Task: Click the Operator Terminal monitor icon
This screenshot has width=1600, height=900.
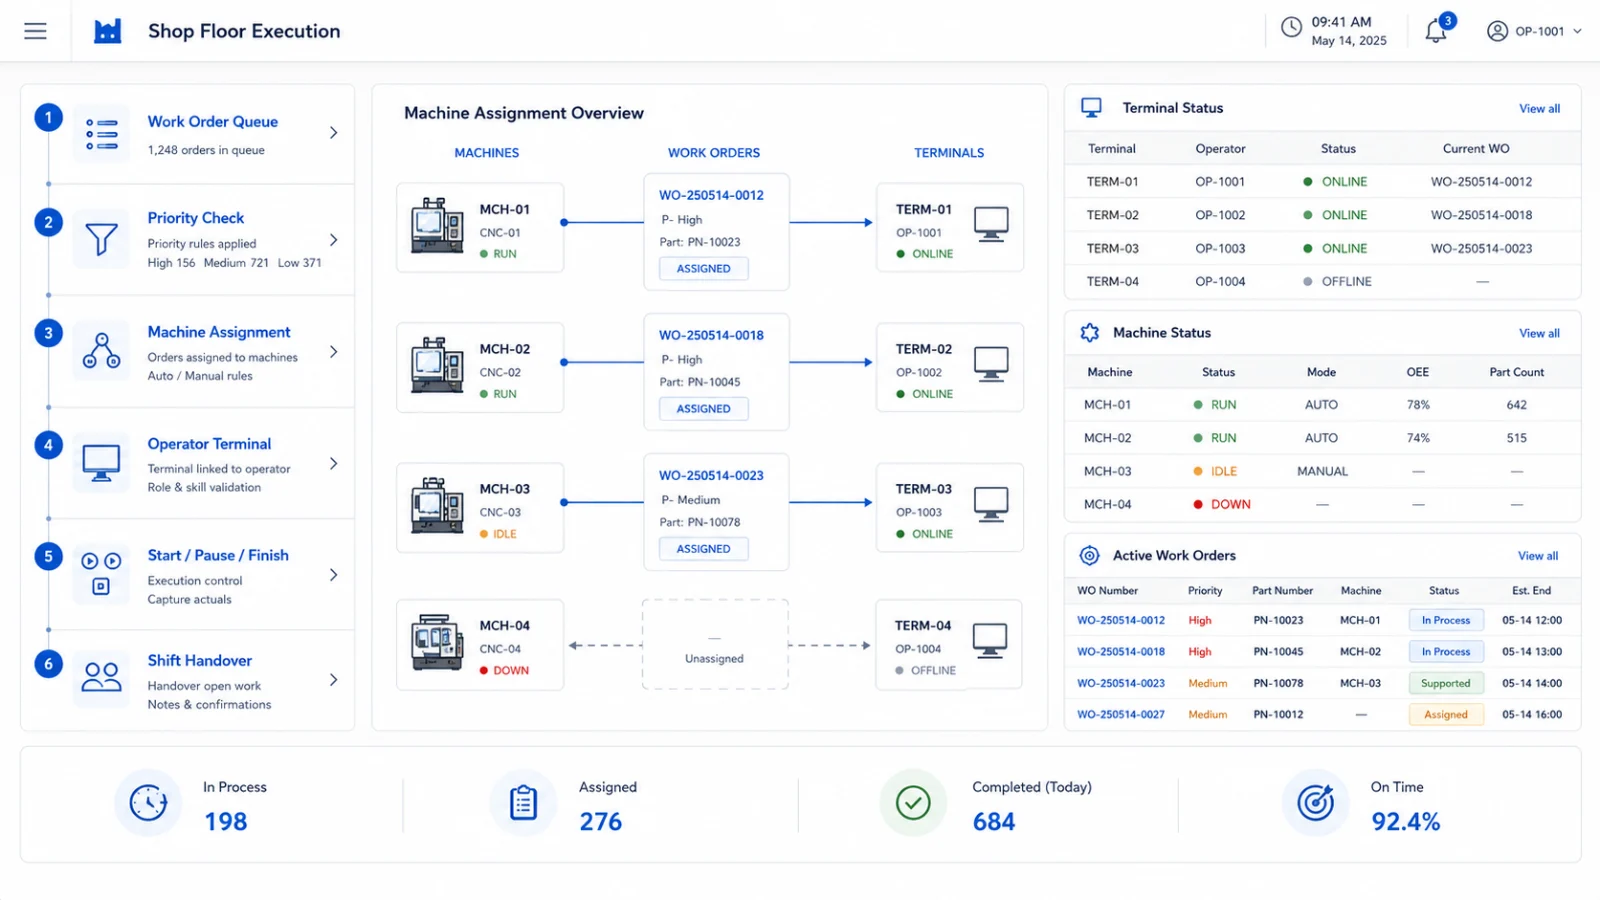Action: coord(101,463)
